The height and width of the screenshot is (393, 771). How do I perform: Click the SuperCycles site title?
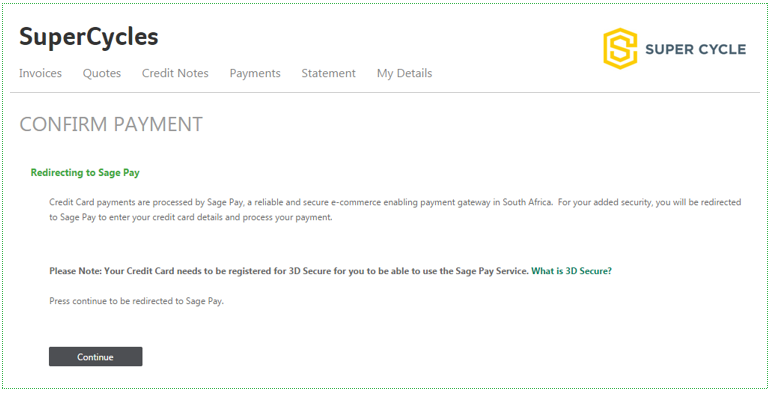click(x=89, y=37)
